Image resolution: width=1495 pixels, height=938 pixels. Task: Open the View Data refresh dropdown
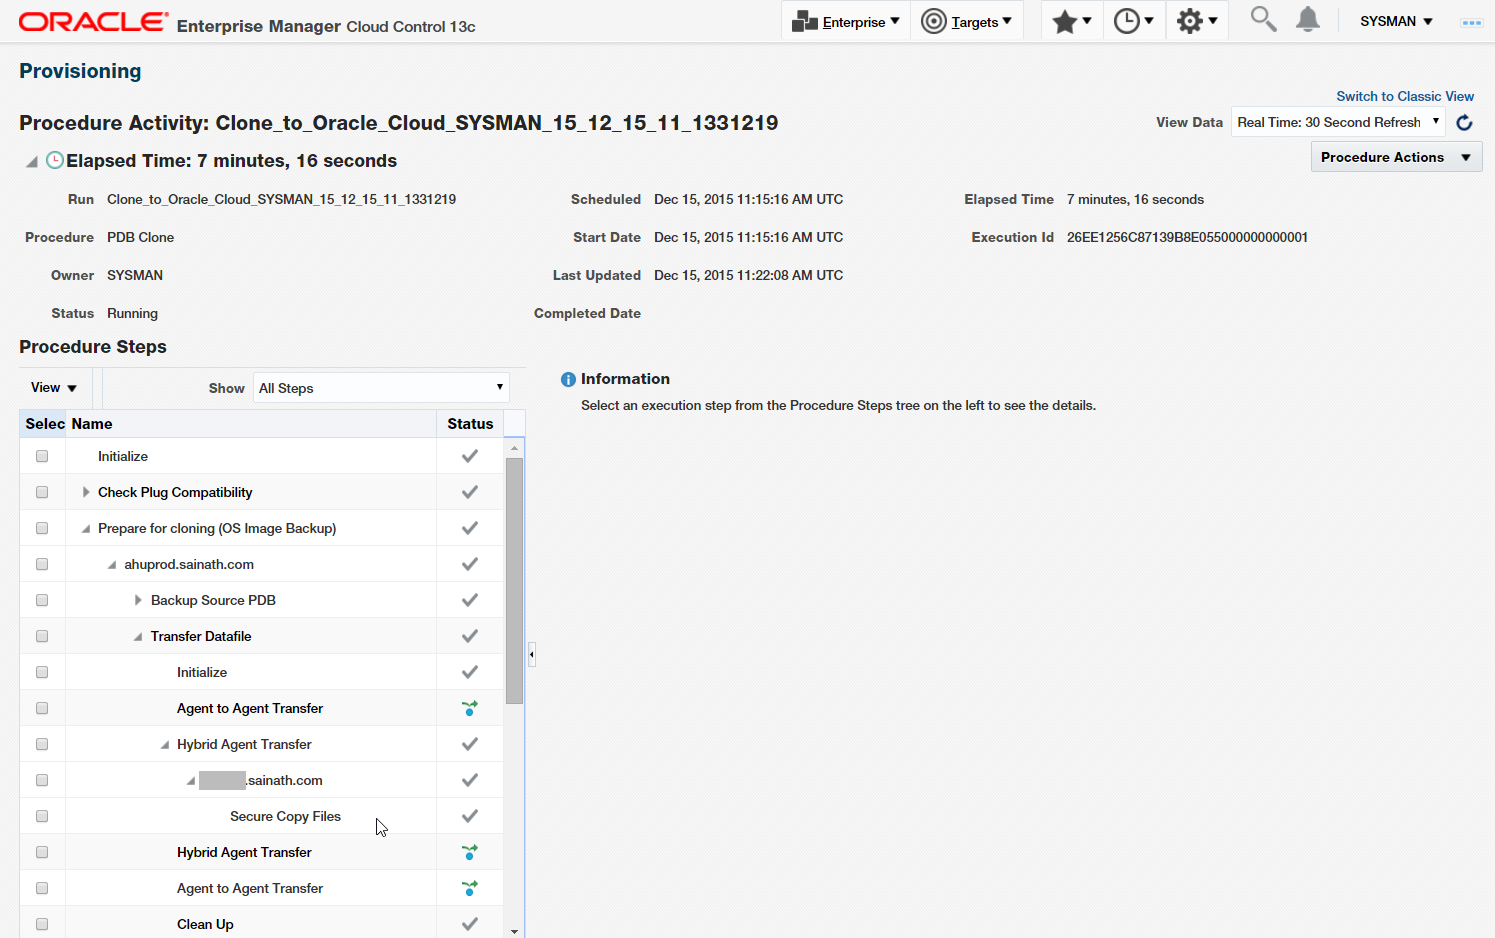[x=1338, y=122]
